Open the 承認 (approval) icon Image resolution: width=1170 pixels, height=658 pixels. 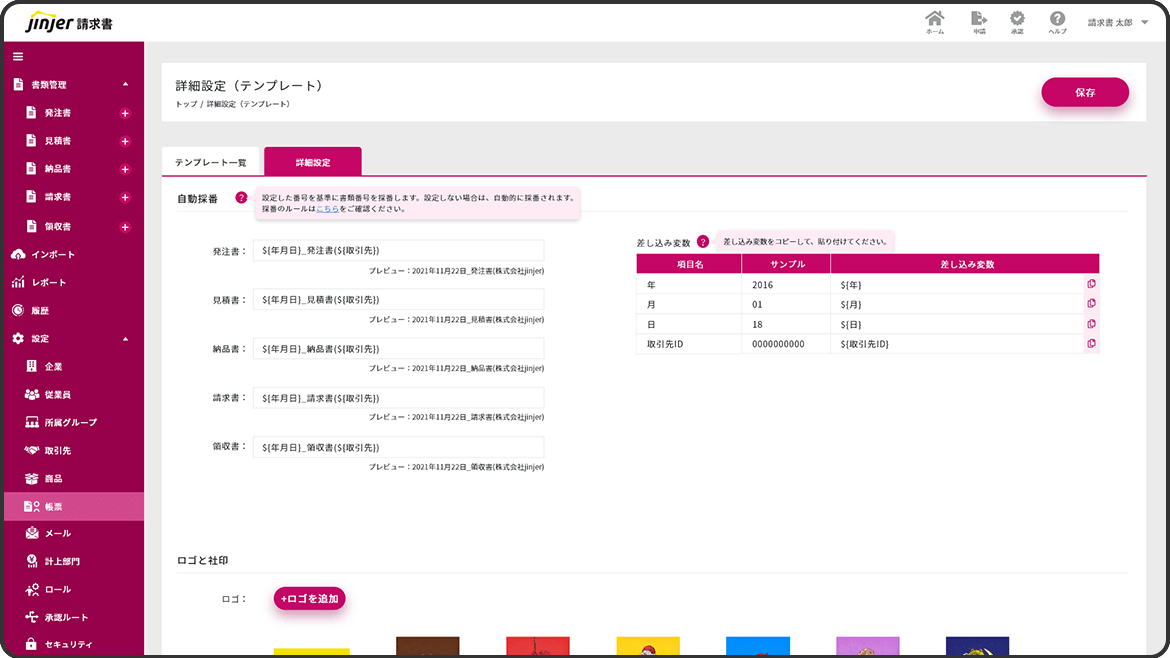(1017, 21)
